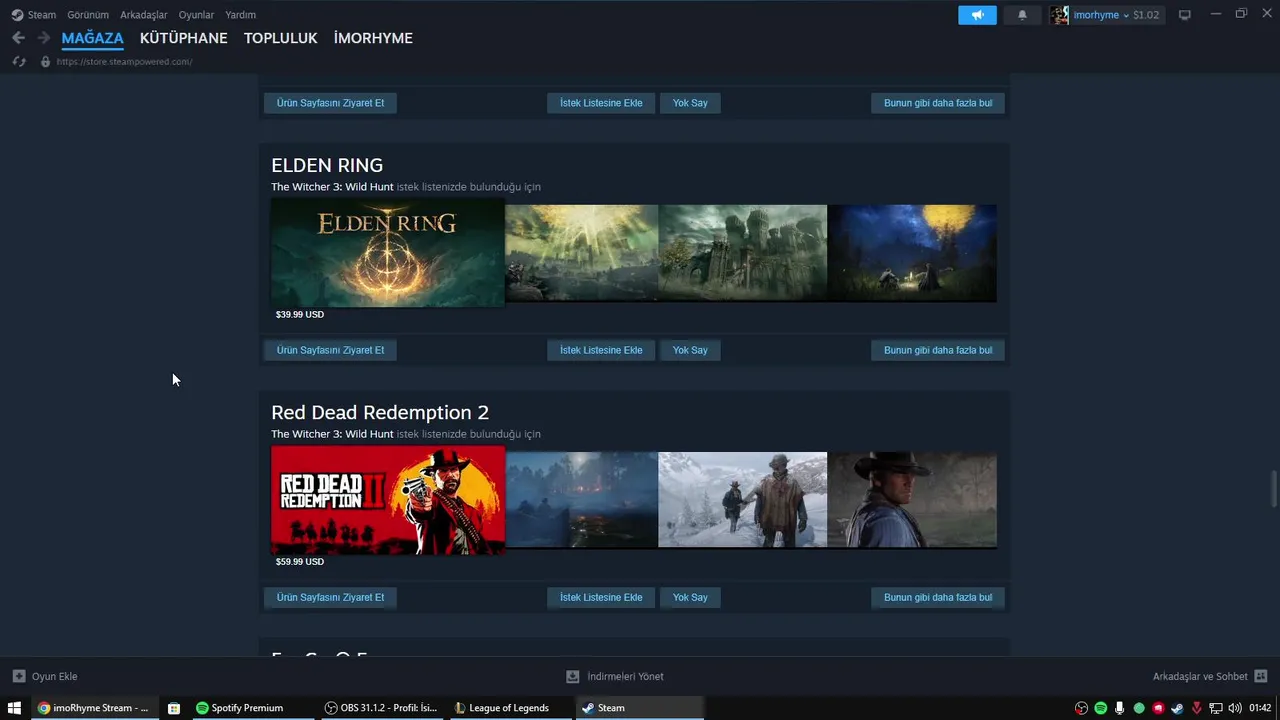Click topmost Bunun gibi daha fazla bul

(x=938, y=103)
